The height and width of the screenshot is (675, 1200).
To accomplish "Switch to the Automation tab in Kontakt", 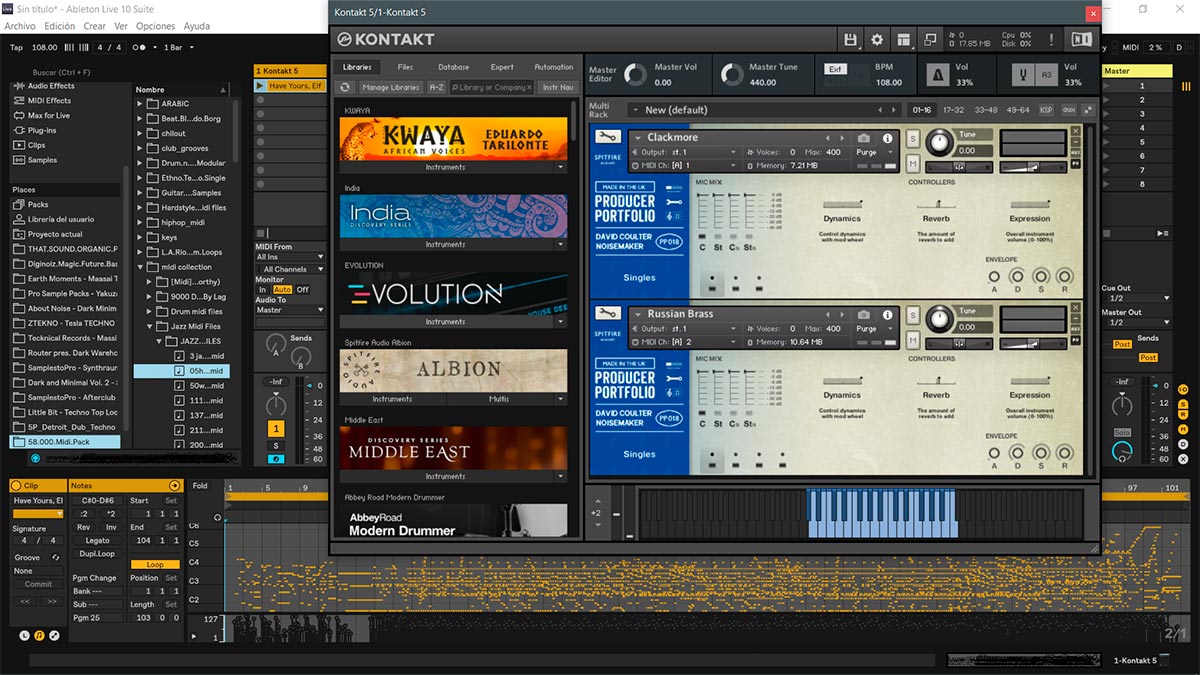I will (553, 67).
